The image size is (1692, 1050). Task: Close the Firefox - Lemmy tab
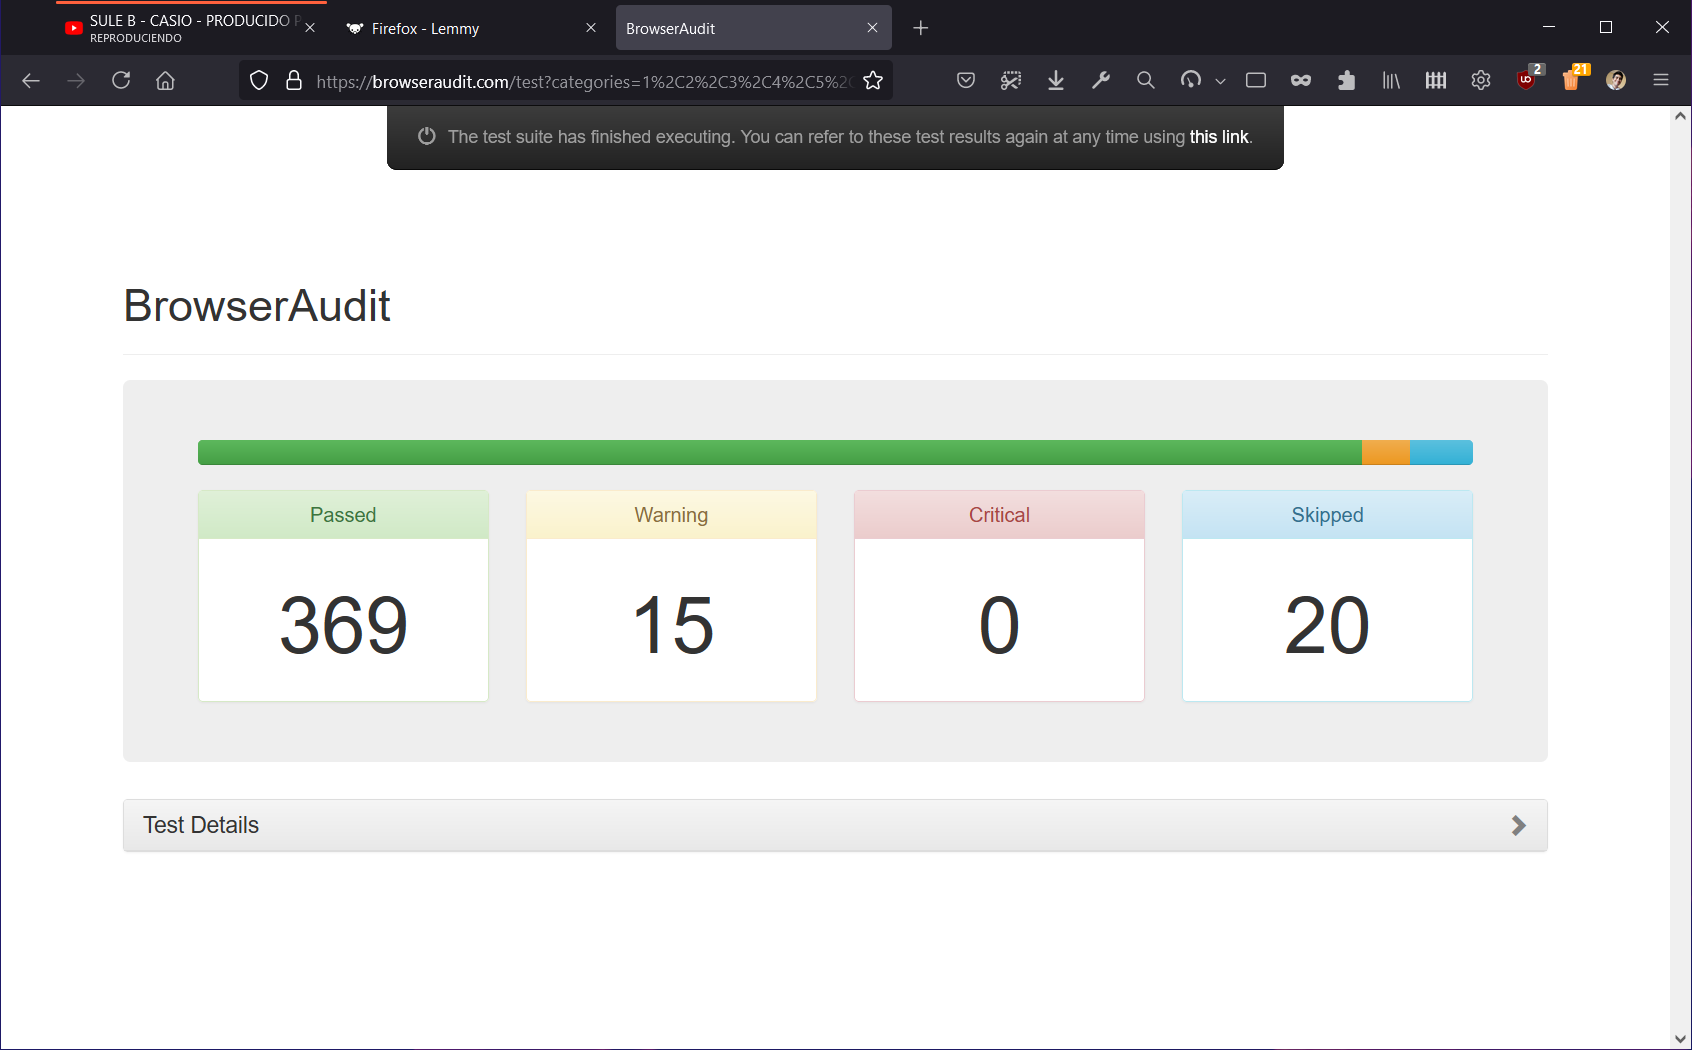point(591,28)
